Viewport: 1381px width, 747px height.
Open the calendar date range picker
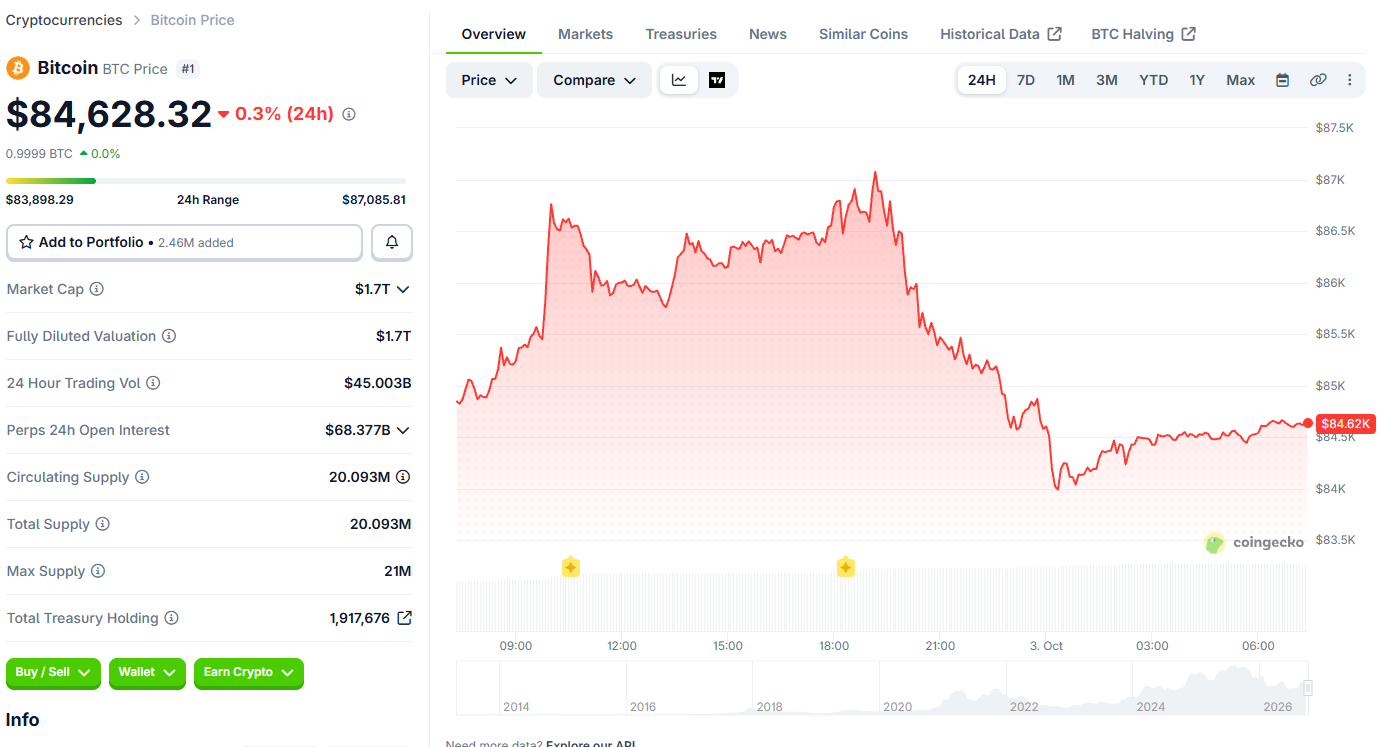point(1282,80)
